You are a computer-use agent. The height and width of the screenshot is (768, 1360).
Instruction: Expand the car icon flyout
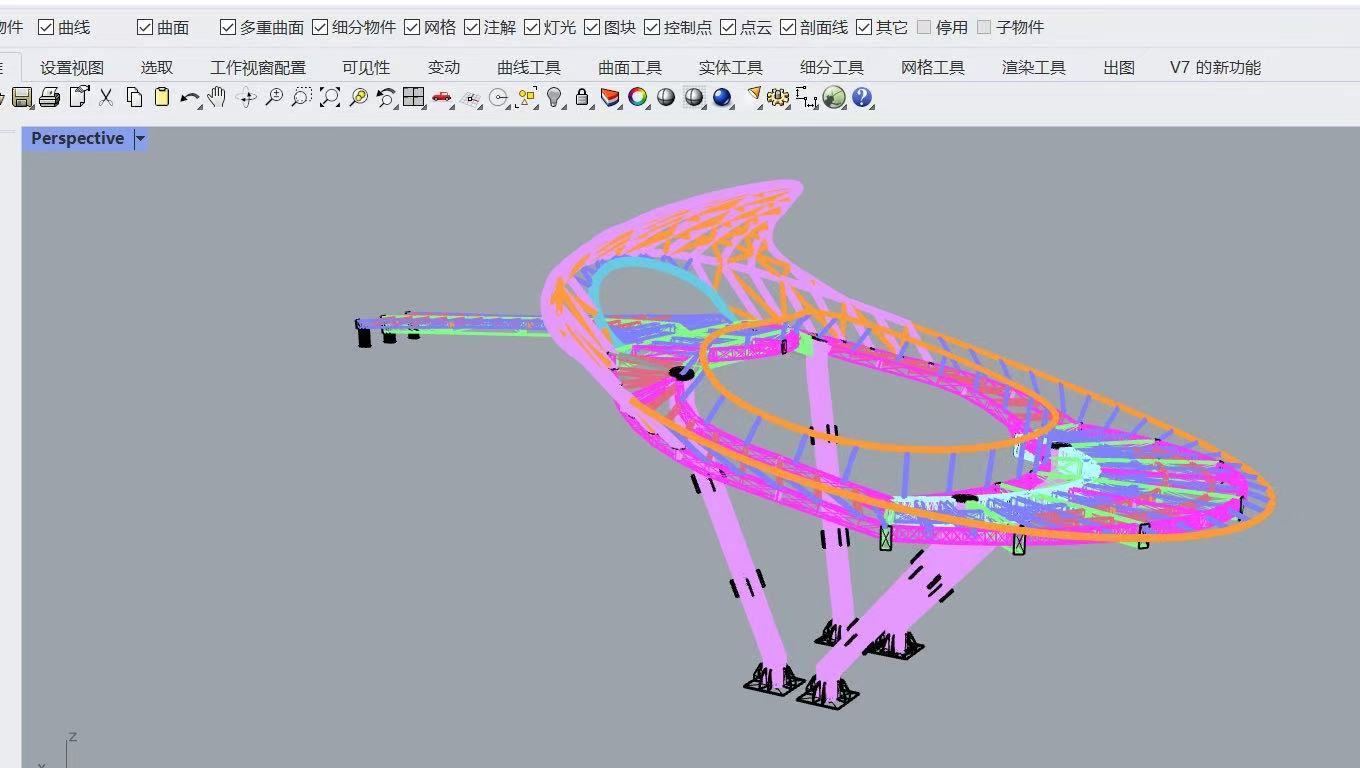(452, 105)
